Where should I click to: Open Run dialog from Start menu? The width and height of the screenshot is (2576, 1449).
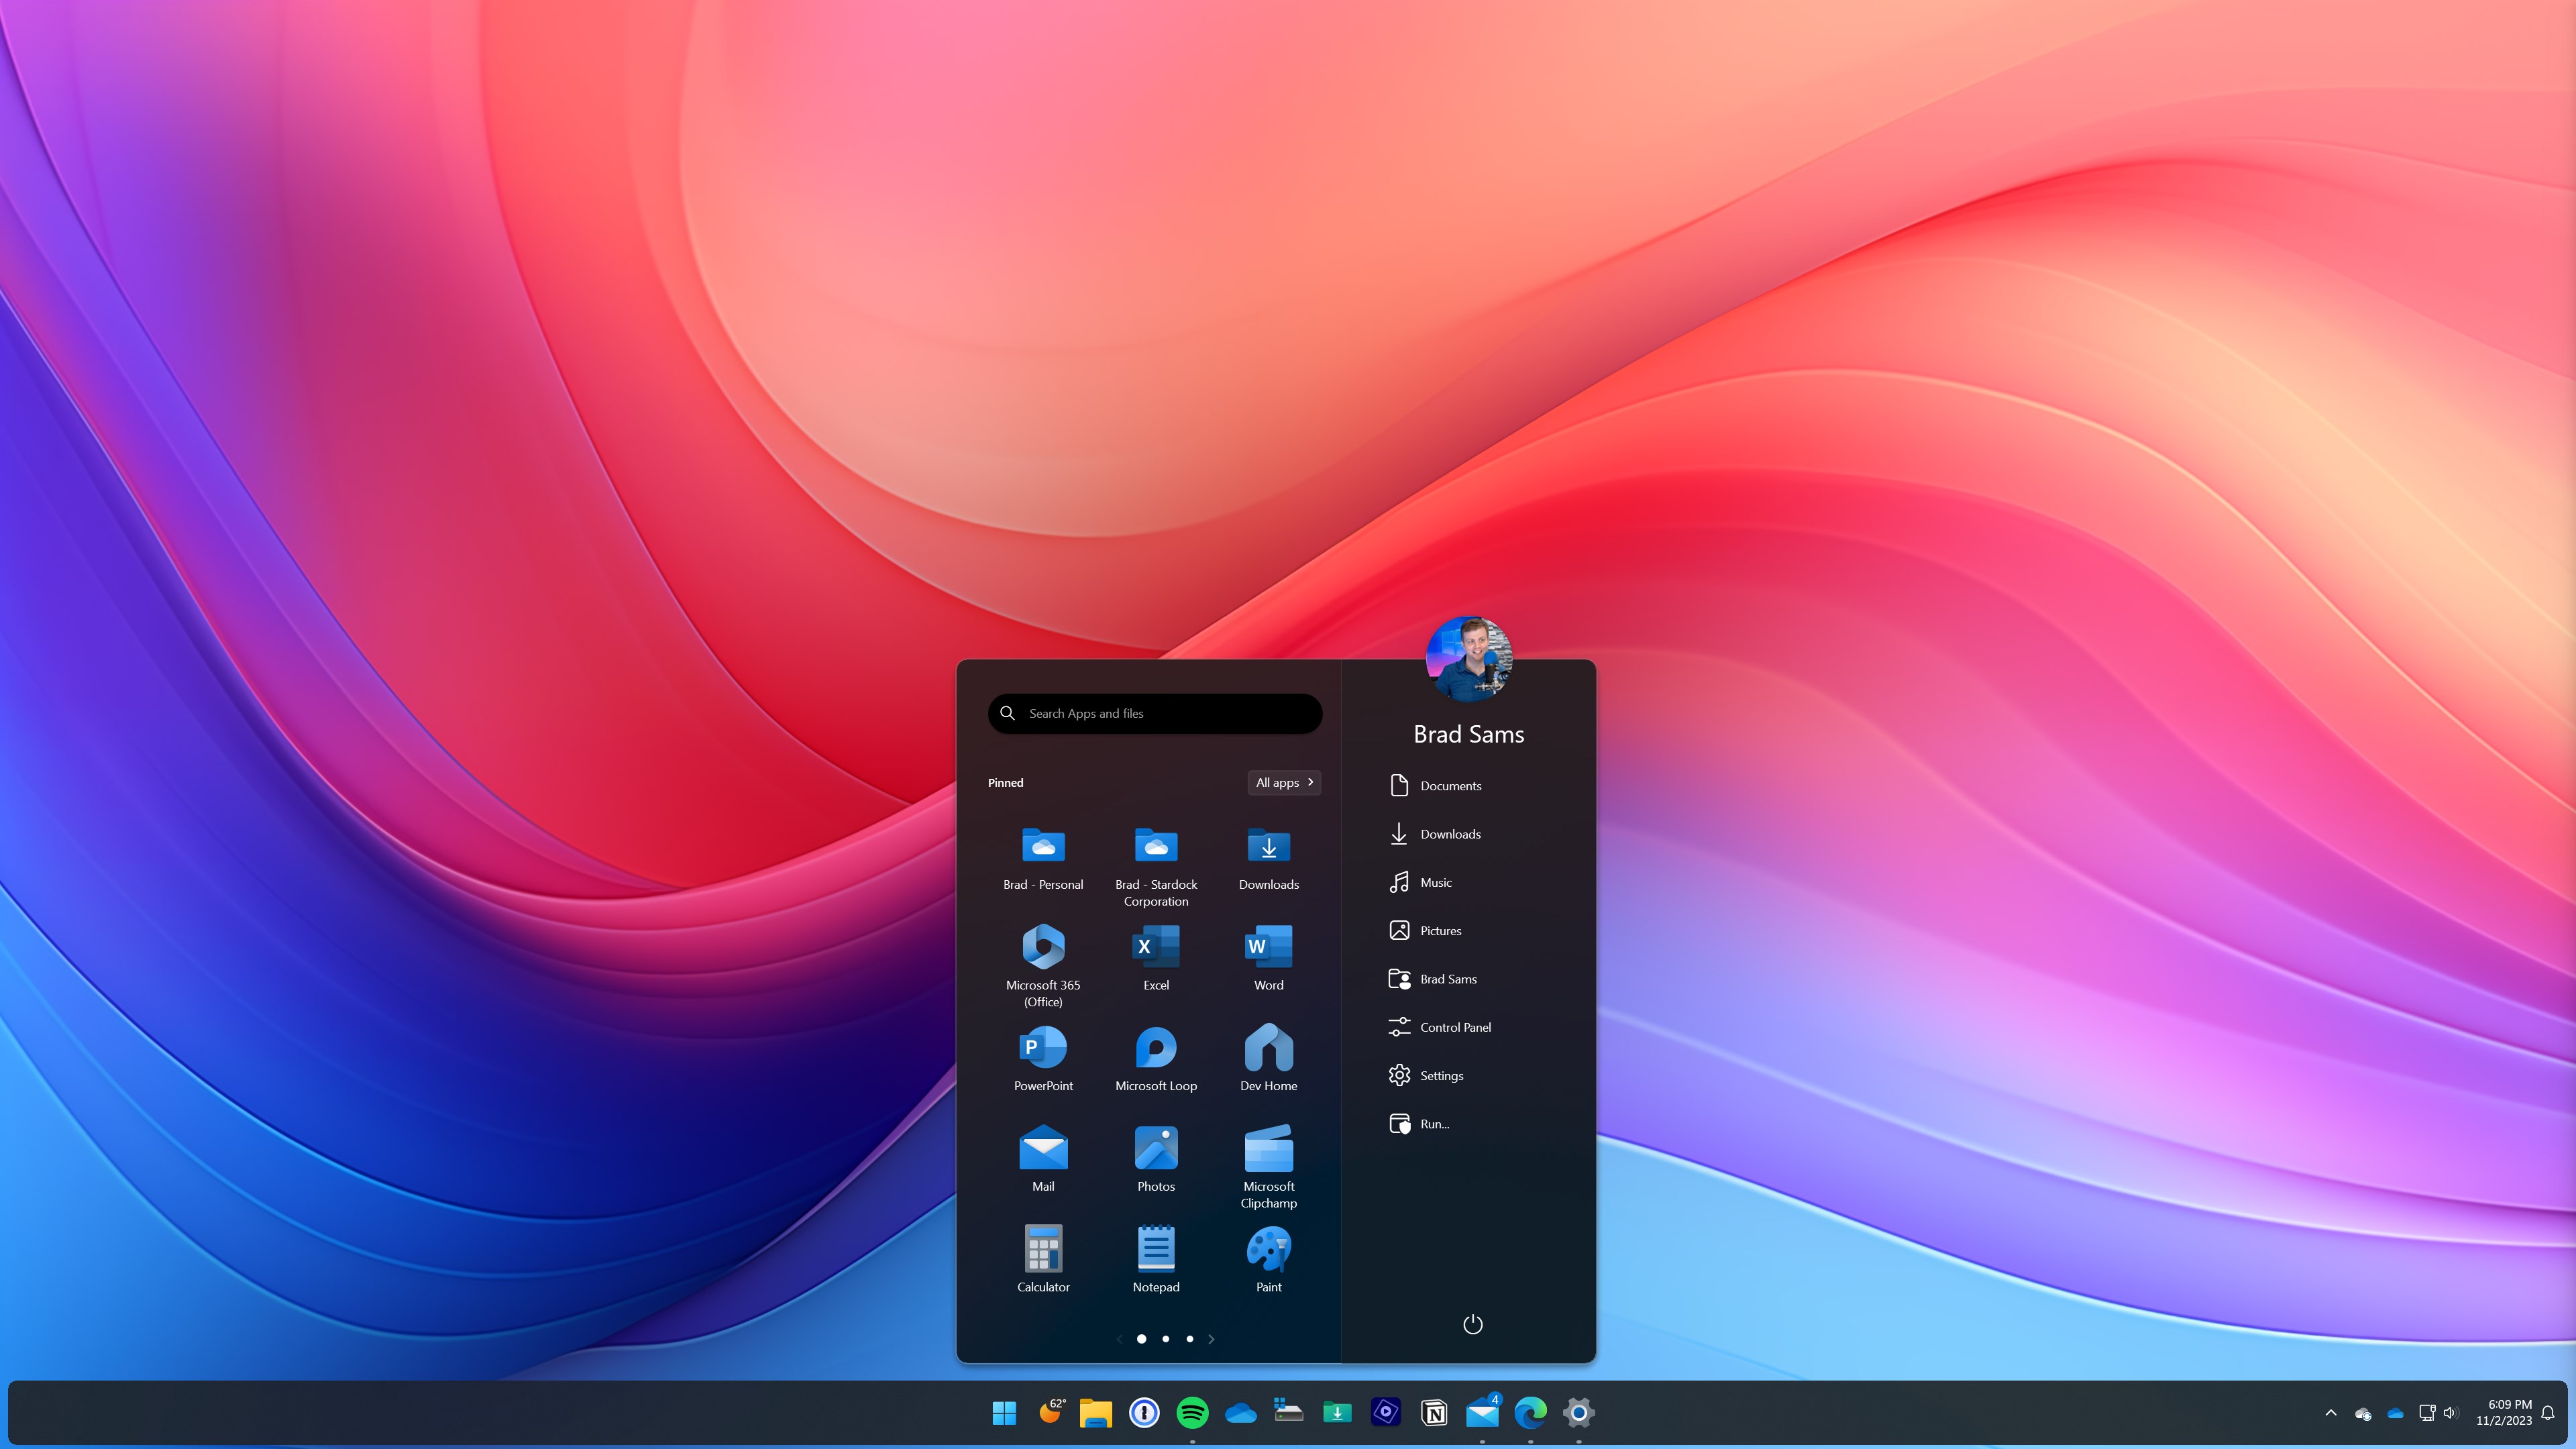click(1433, 1124)
